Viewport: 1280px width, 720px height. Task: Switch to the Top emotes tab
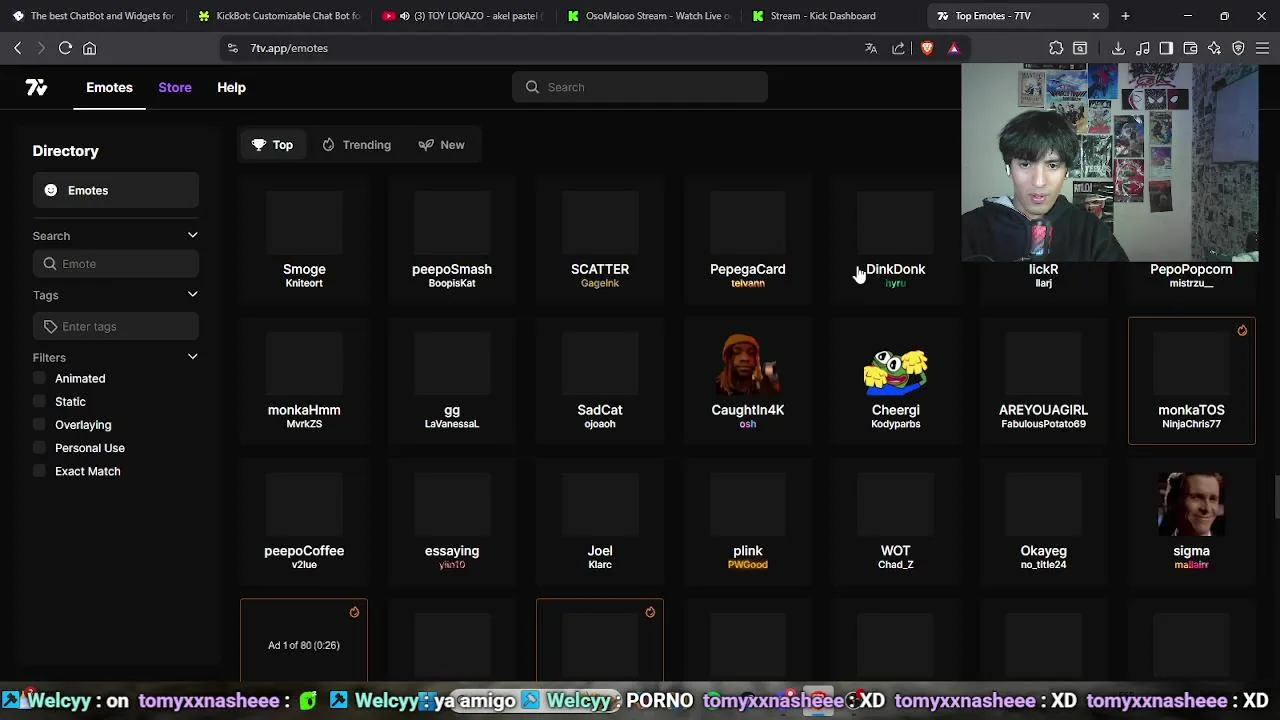click(273, 145)
